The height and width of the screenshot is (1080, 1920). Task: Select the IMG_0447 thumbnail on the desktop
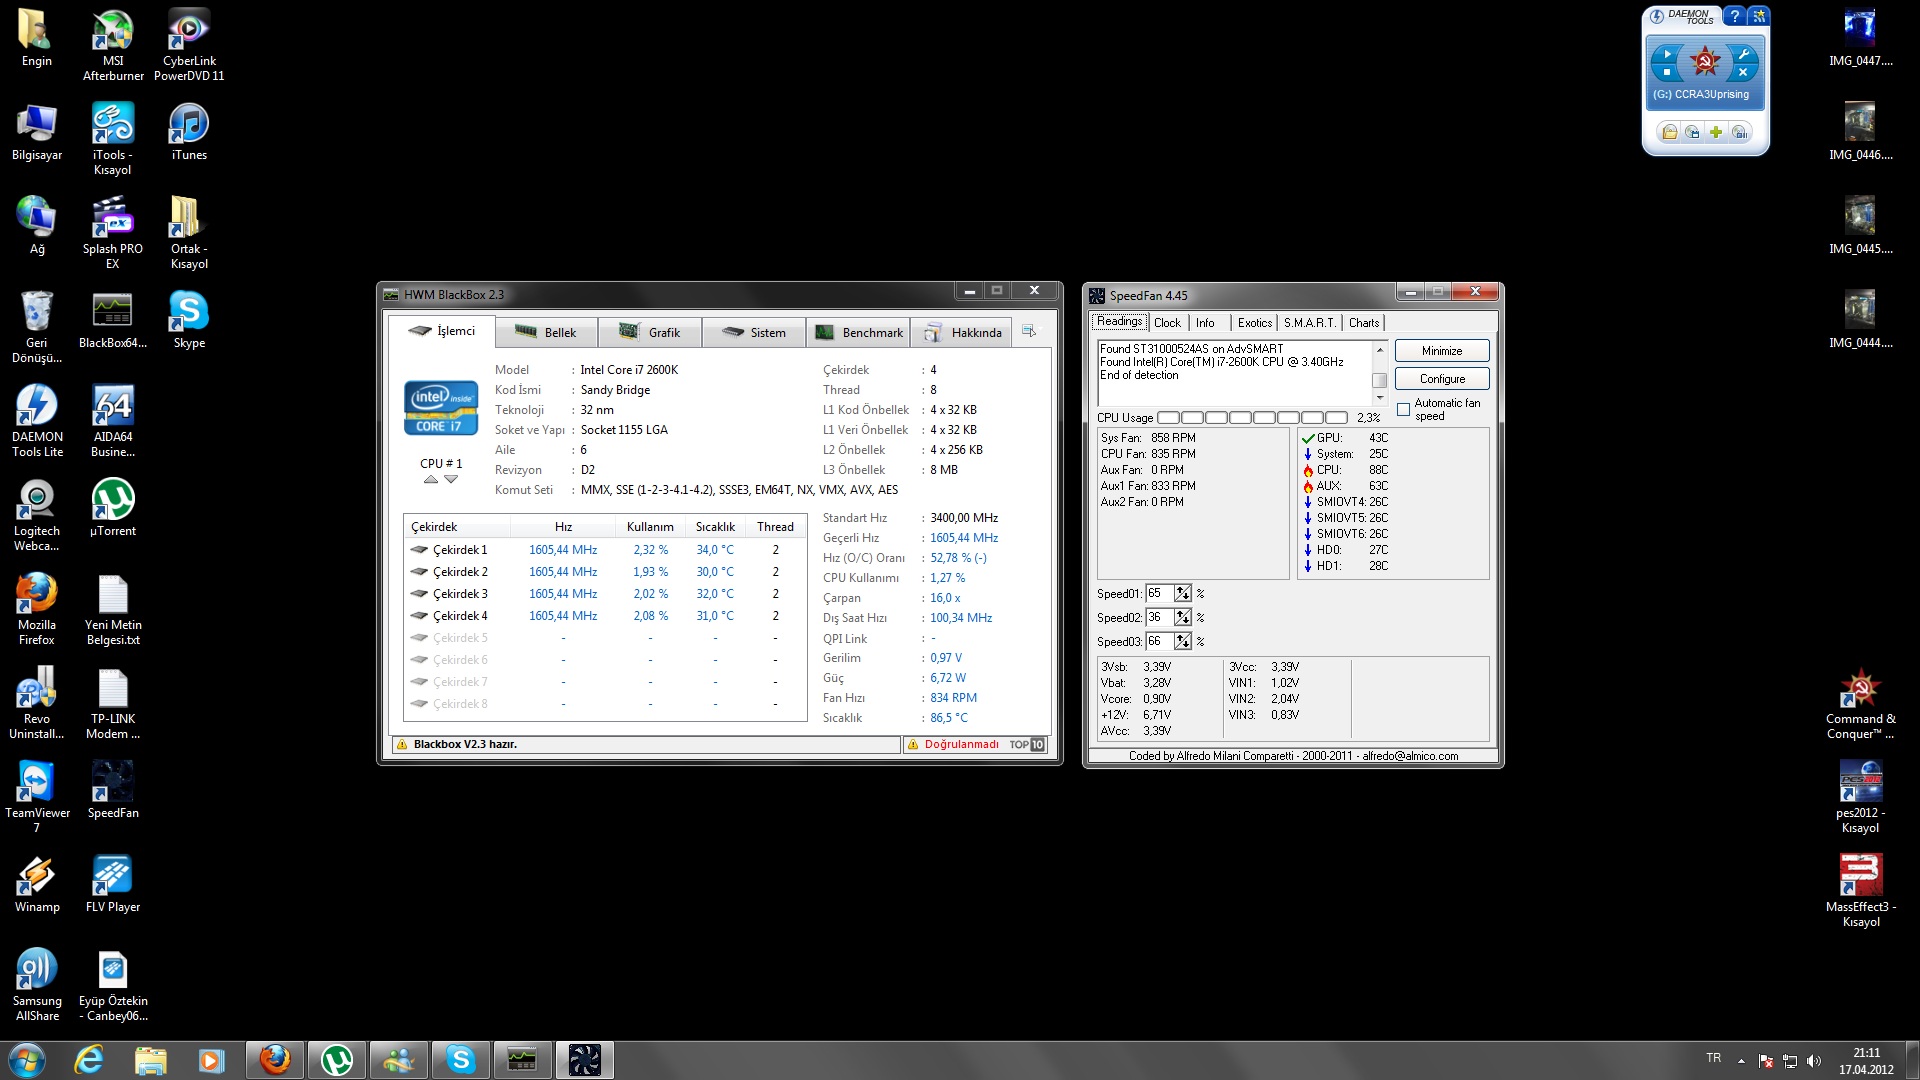pyautogui.click(x=1860, y=38)
